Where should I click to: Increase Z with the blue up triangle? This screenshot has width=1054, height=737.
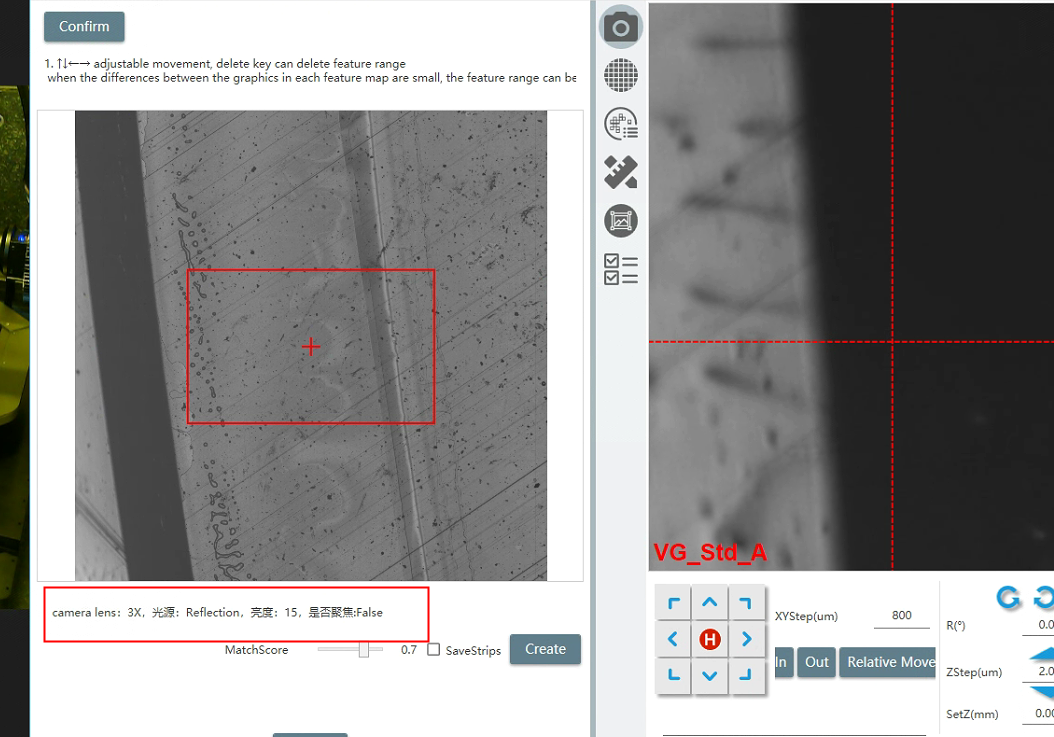1042,653
